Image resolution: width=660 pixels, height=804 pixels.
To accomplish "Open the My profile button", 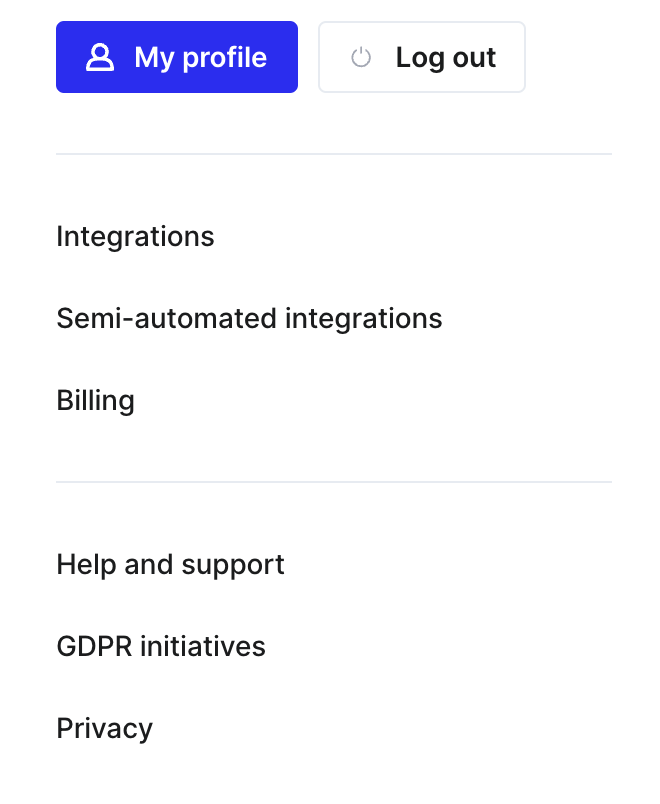I will pos(177,57).
